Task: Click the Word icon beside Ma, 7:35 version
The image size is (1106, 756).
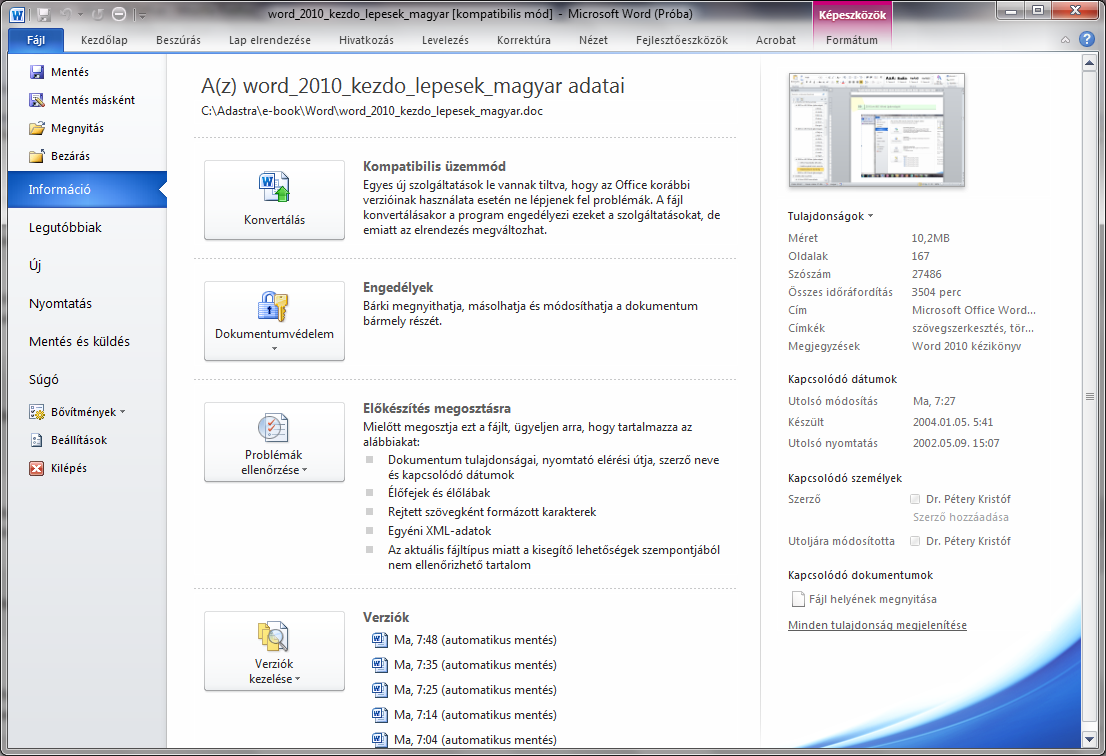Action: [379, 664]
